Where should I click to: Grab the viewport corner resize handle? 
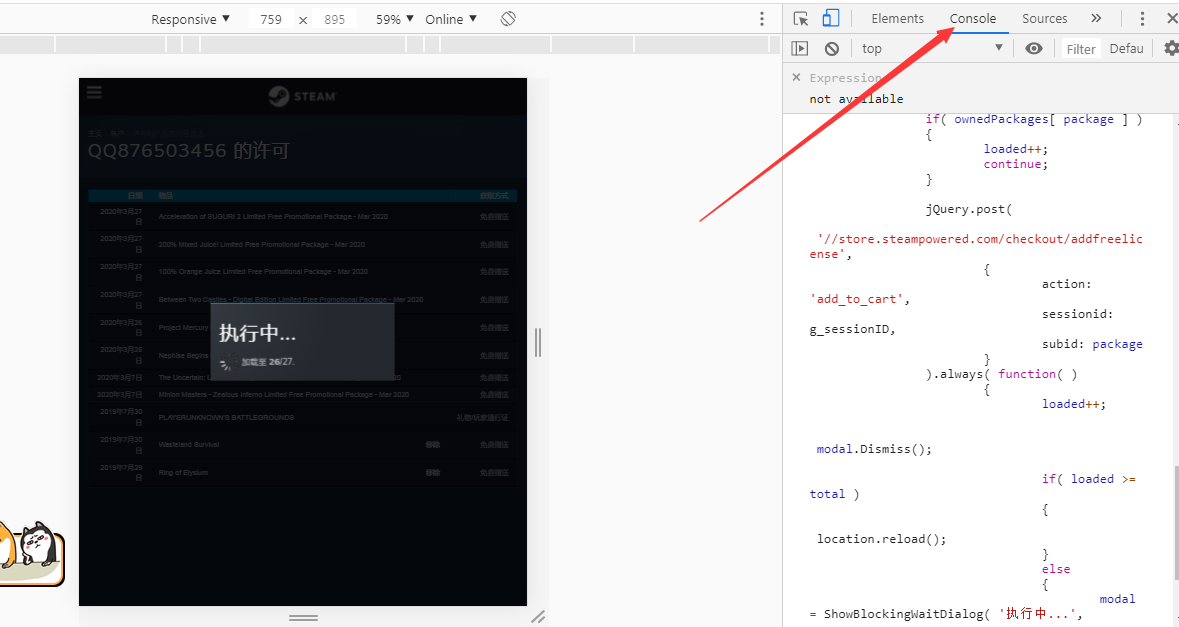point(538,617)
